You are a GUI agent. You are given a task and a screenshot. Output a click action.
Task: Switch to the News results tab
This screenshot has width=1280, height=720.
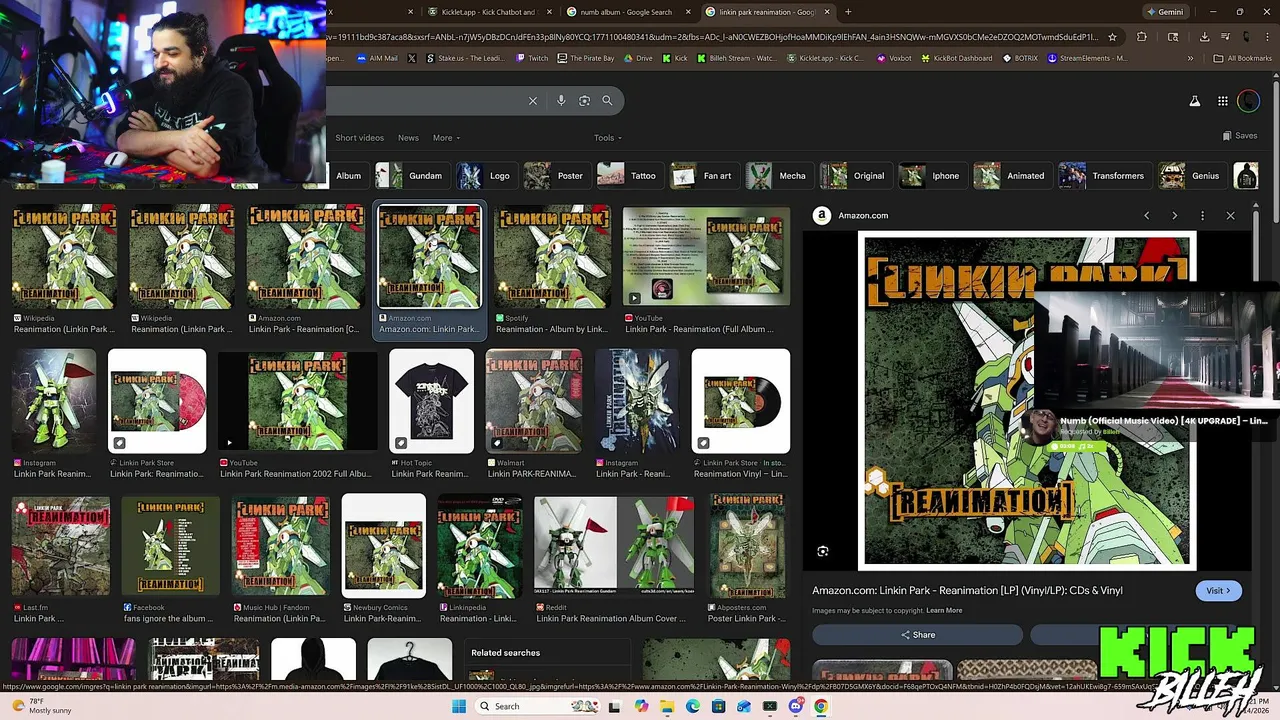point(408,138)
